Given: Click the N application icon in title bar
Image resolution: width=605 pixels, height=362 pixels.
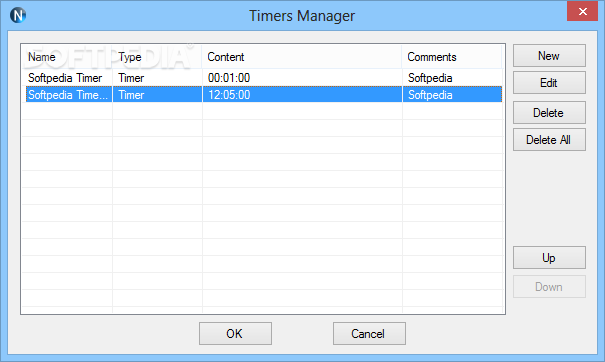Looking at the screenshot, I should coord(18,15).
